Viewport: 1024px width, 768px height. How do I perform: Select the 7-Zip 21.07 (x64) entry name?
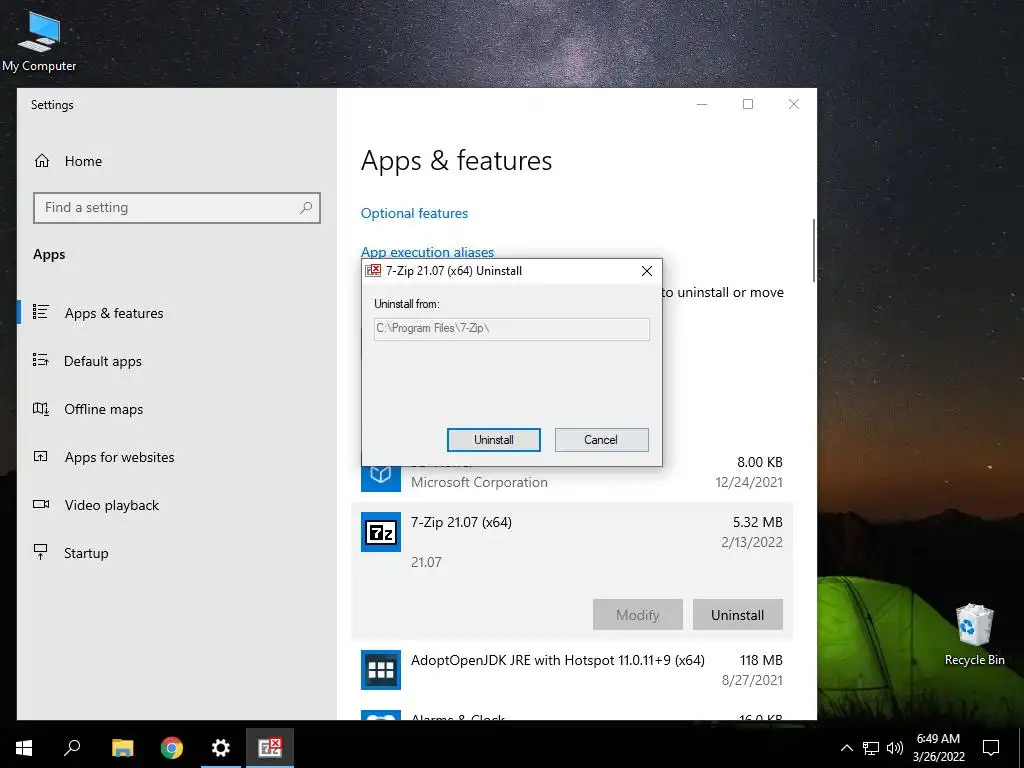(x=461, y=522)
